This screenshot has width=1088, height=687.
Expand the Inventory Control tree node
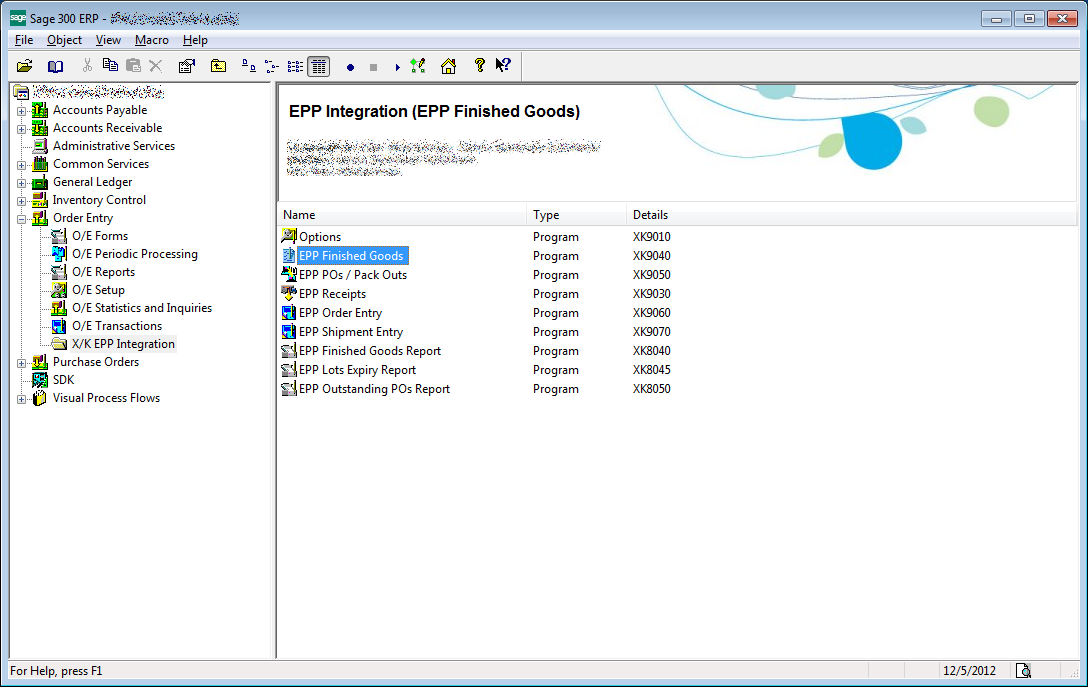22,201
